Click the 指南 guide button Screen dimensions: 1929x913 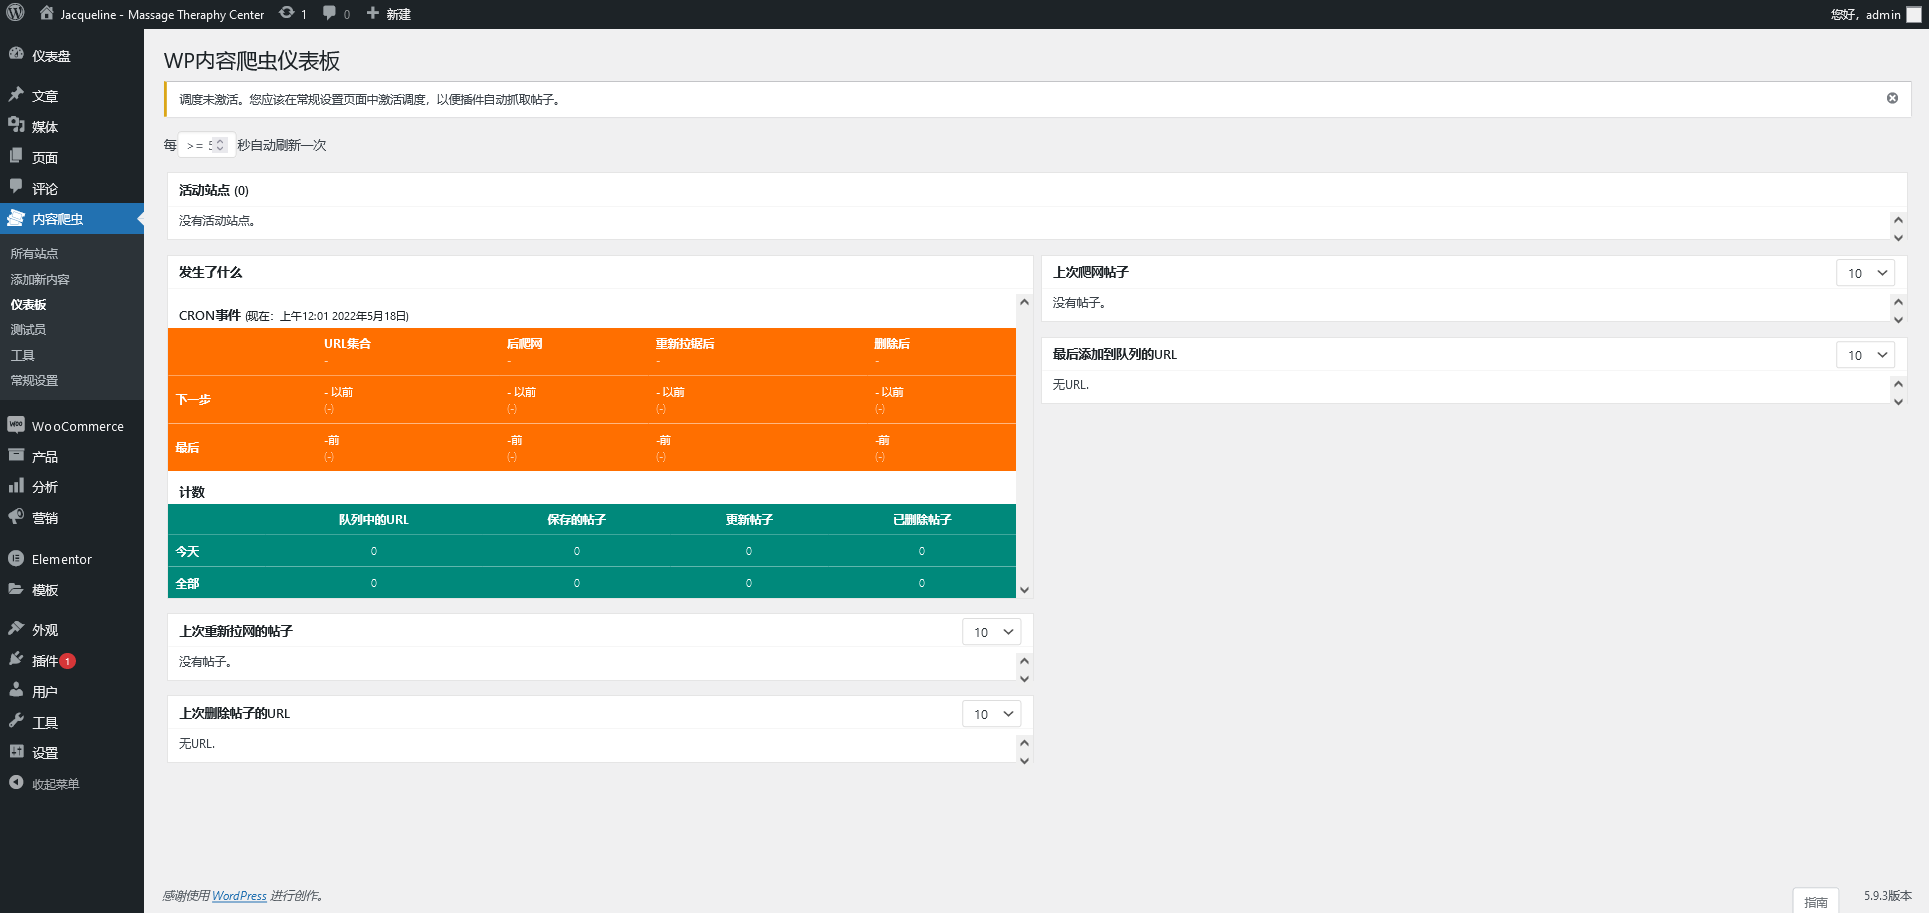[x=1815, y=901]
